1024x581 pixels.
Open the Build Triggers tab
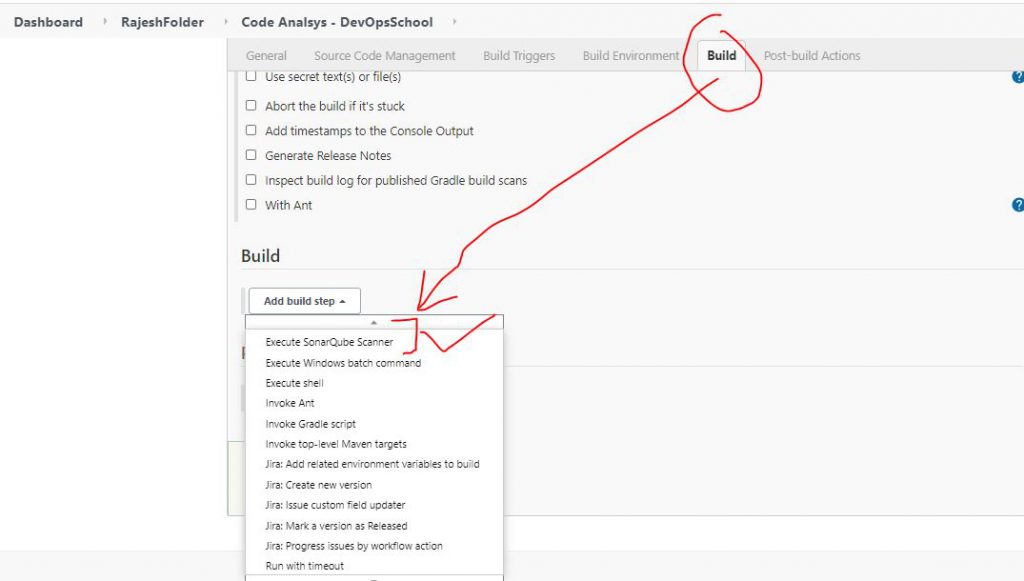pos(519,56)
